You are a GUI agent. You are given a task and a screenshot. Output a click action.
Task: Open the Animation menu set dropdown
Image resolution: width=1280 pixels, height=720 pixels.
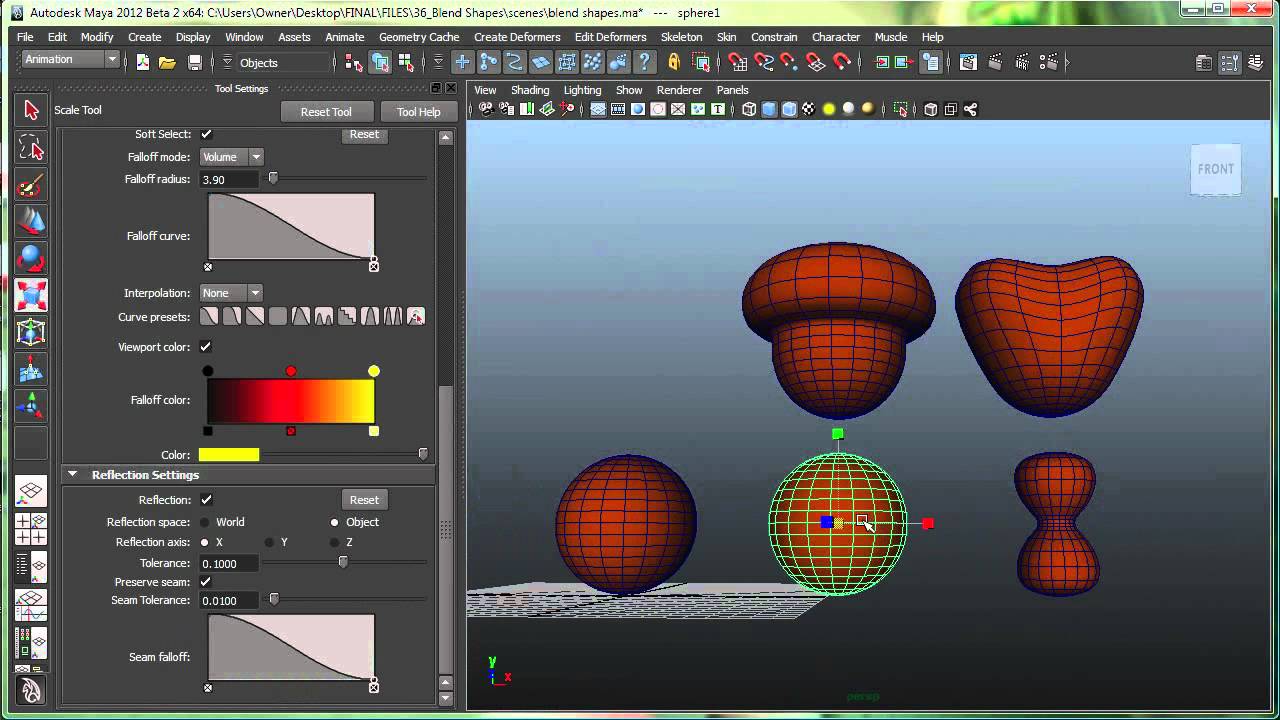(x=70, y=60)
